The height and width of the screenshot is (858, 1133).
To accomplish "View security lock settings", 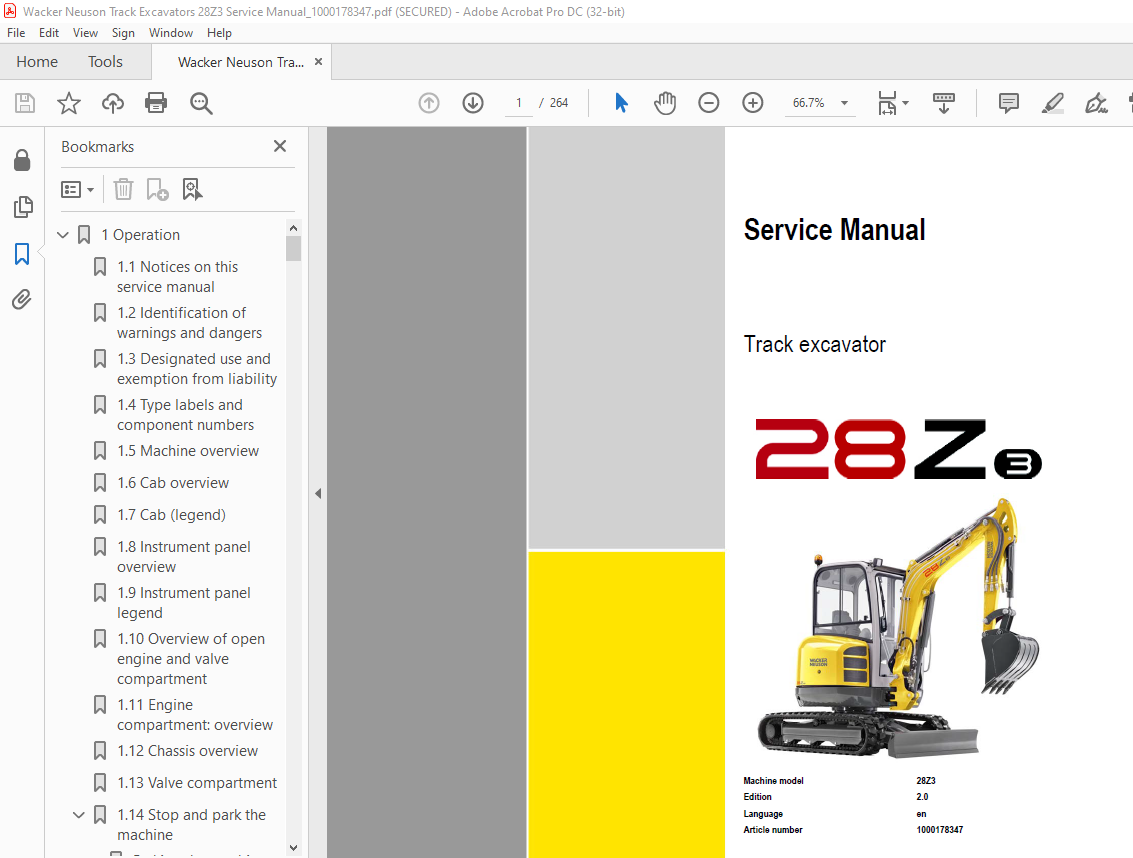I will point(22,160).
